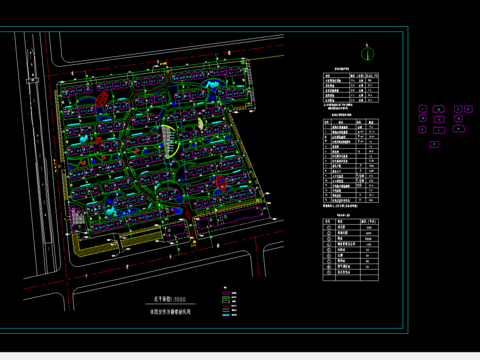Click the subtitle text under the title underline
This screenshot has width=480, height=360.
pyautogui.click(x=170, y=312)
